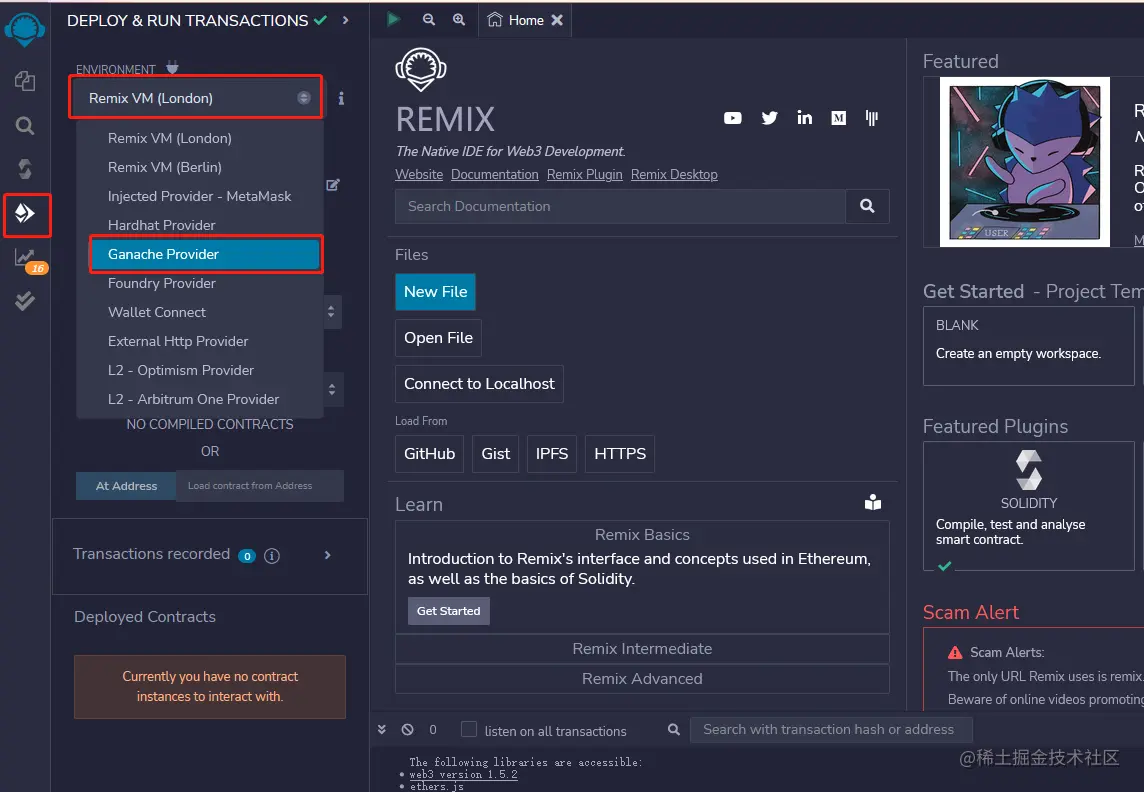Click Connect to Localhost button
This screenshot has width=1144, height=792.
[479, 384]
